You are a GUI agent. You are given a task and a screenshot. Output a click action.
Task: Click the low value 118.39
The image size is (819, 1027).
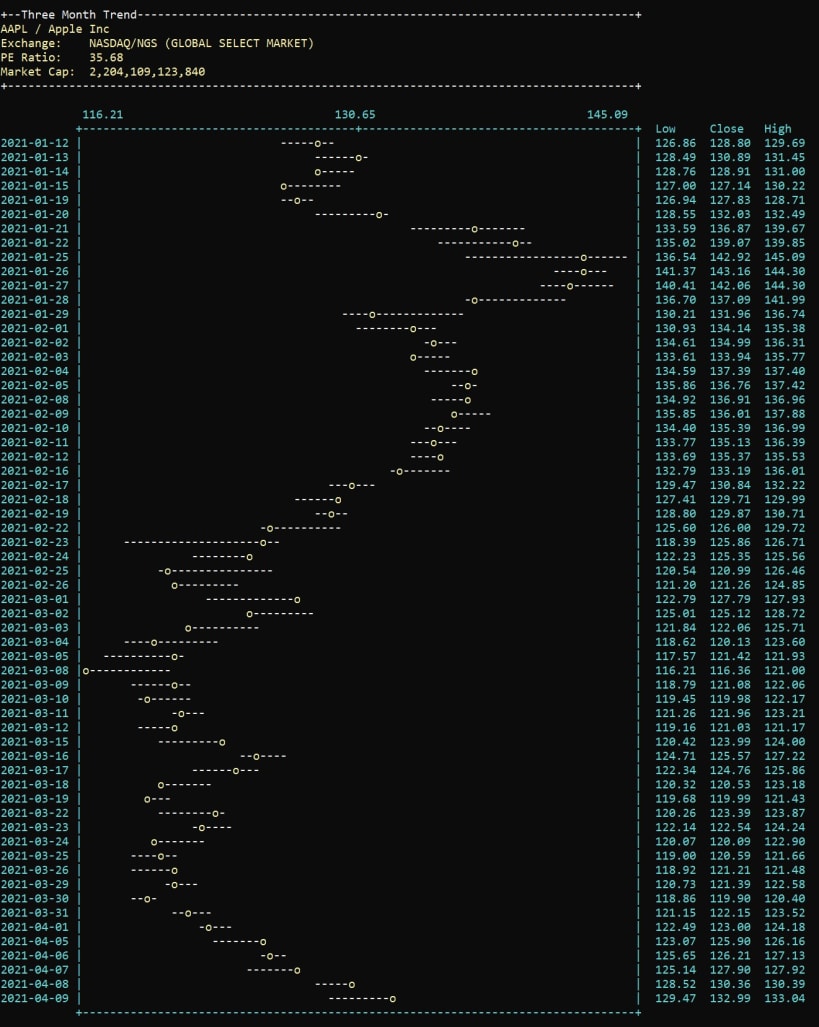click(x=676, y=542)
